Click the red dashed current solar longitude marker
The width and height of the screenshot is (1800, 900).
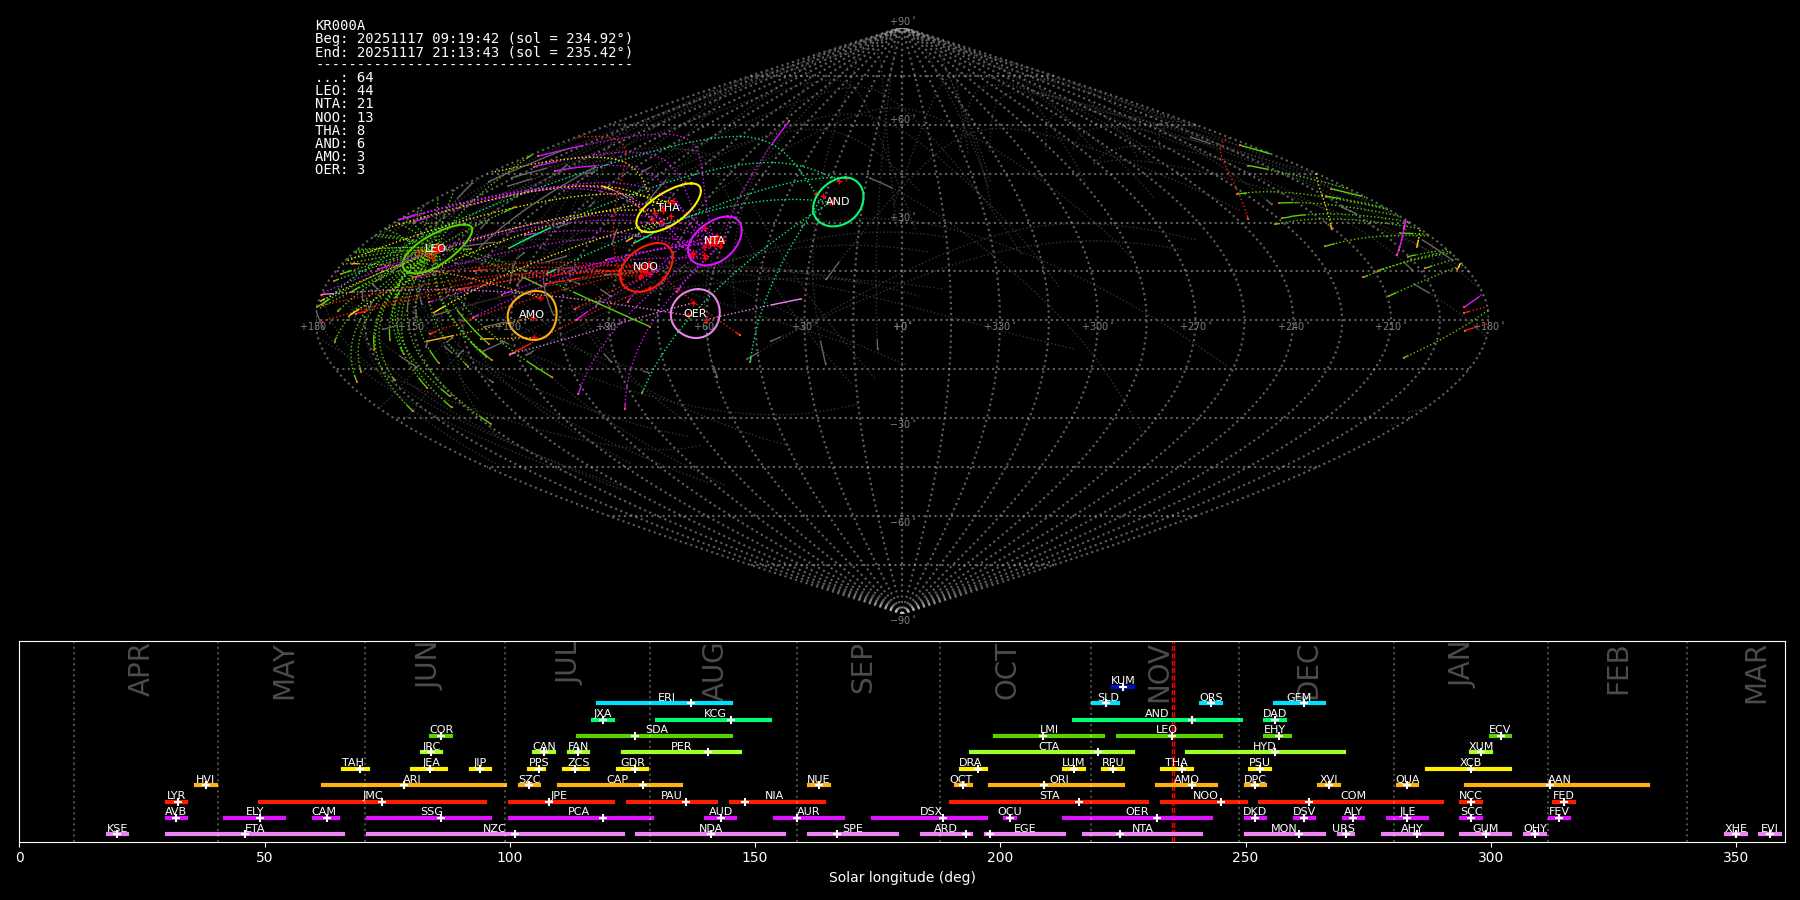pos(1173,741)
